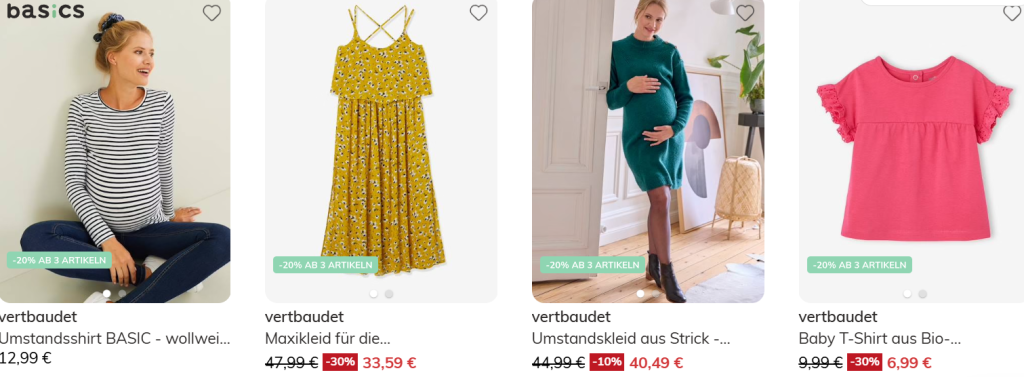Select first carousel dot on green knit dress
Viewport: 1024px width, 377px height.
[x=640, y=294]
